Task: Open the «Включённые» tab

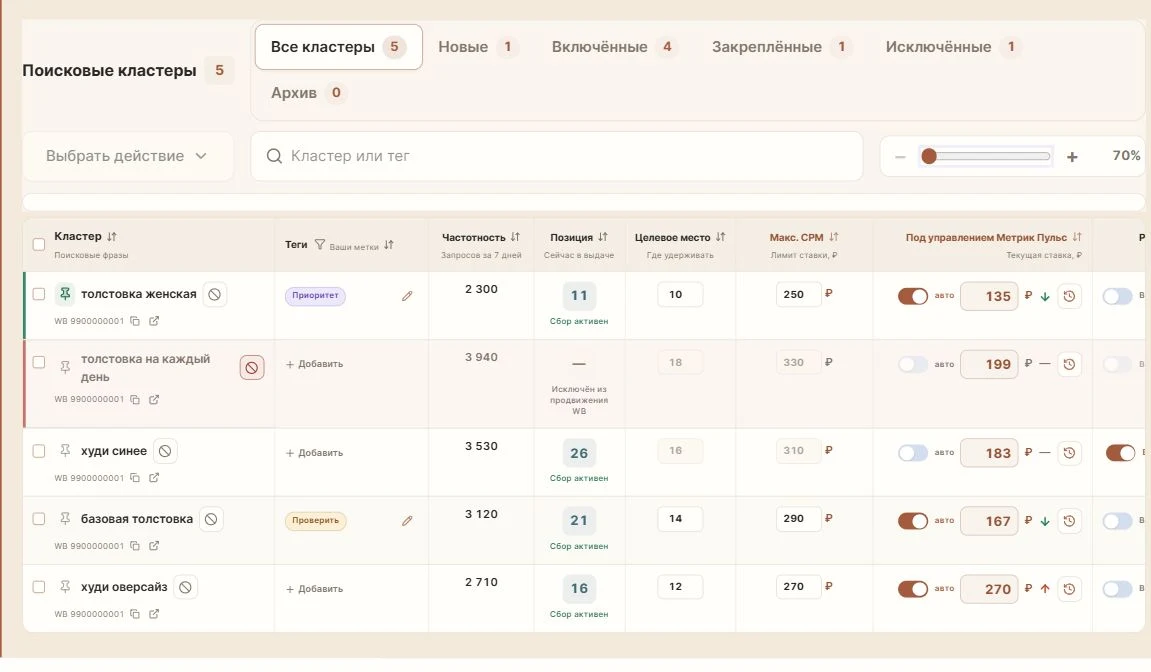Action: [x=614, y=47]
